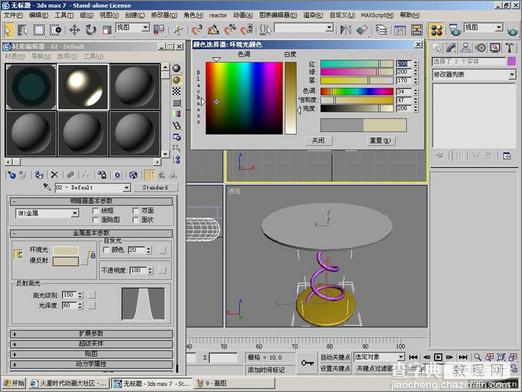522x392 pixels.
Task: Click the 漫反射 diffuse color swatch
Action: [x=66, y=261]
